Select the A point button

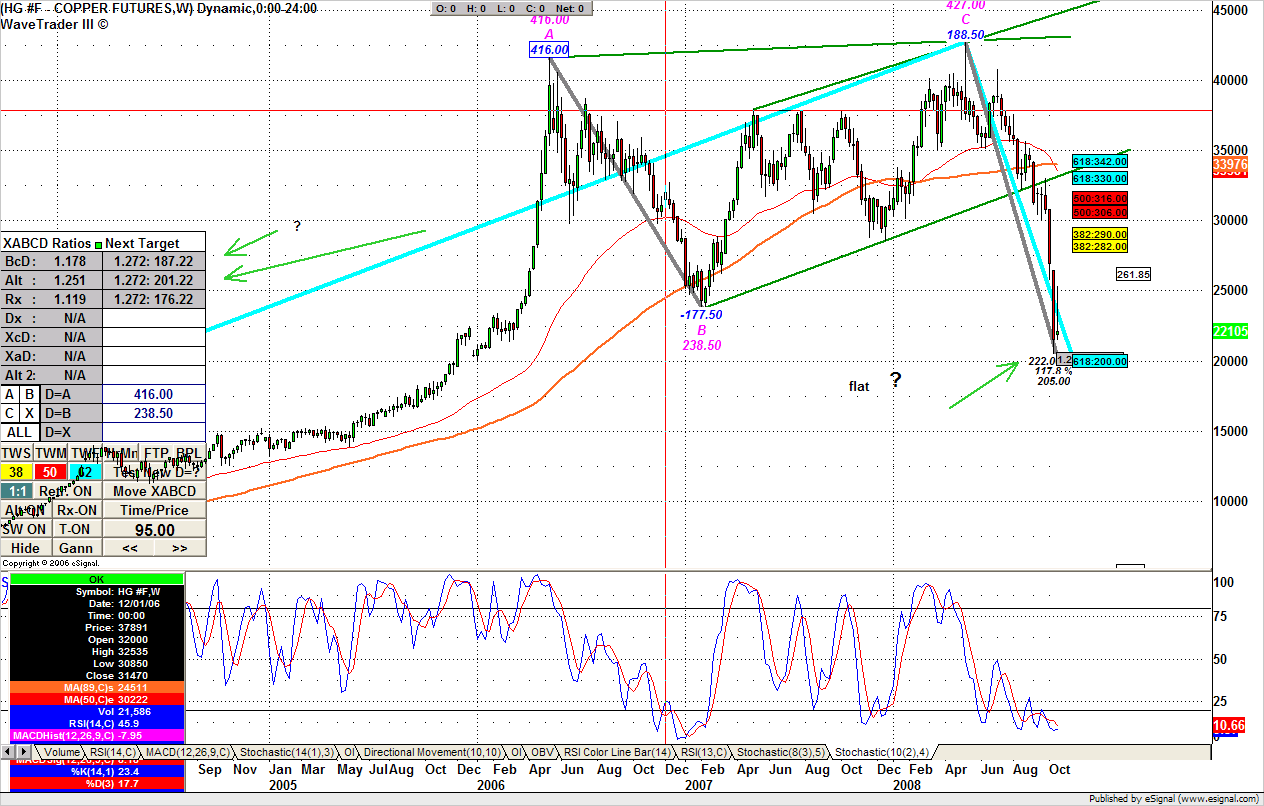pos(10,395)
